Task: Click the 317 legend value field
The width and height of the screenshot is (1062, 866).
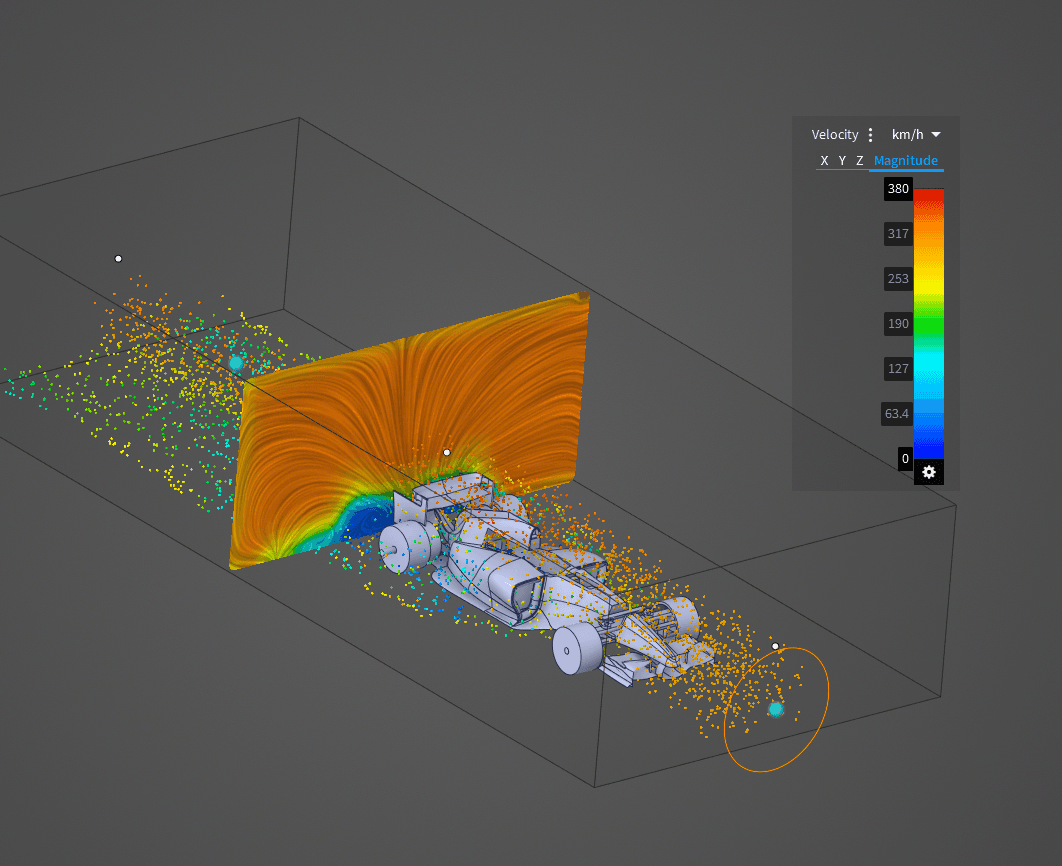Action: tap(897, 234)
